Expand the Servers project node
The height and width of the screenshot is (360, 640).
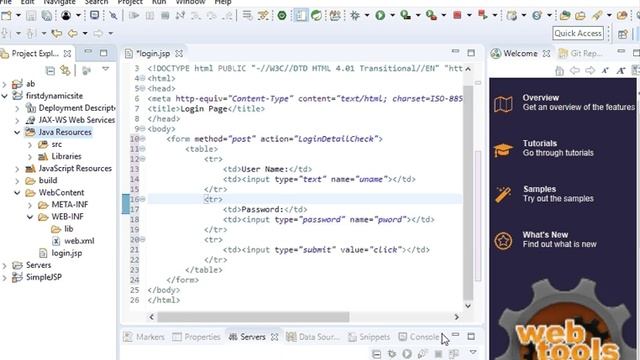[4, 265]
